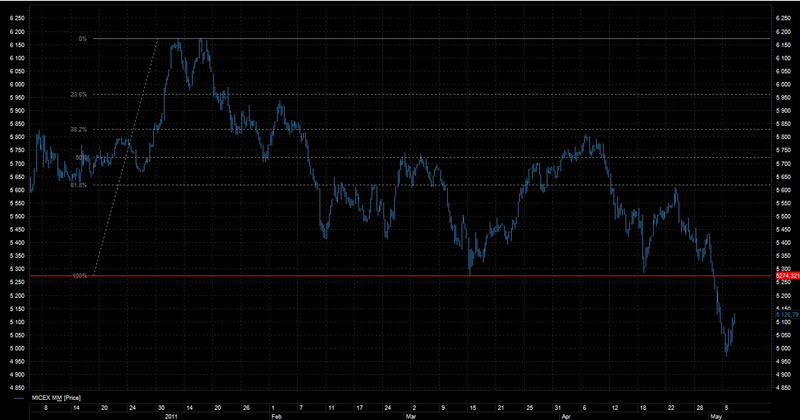
Task: Click 6 250 on the left price axis
Action: [x=17, y=18]
